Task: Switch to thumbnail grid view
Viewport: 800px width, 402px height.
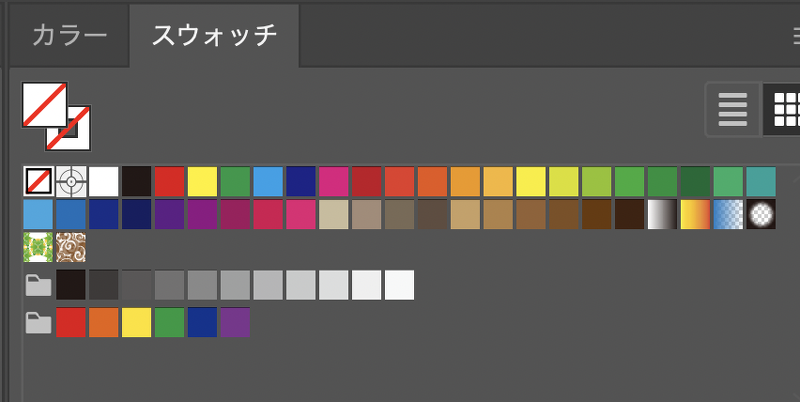Action: pyautogui.click(x=784, y=109)
